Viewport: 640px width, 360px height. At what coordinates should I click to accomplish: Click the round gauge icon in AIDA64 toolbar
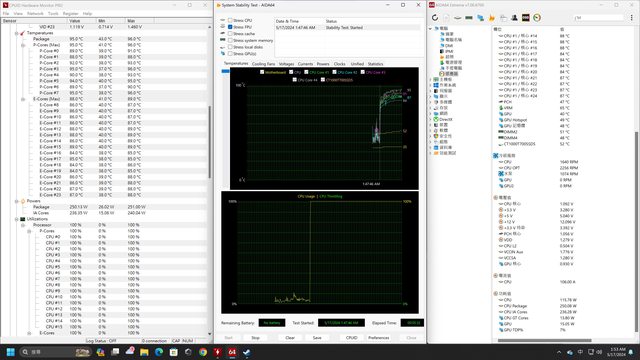tap(537, 18)
